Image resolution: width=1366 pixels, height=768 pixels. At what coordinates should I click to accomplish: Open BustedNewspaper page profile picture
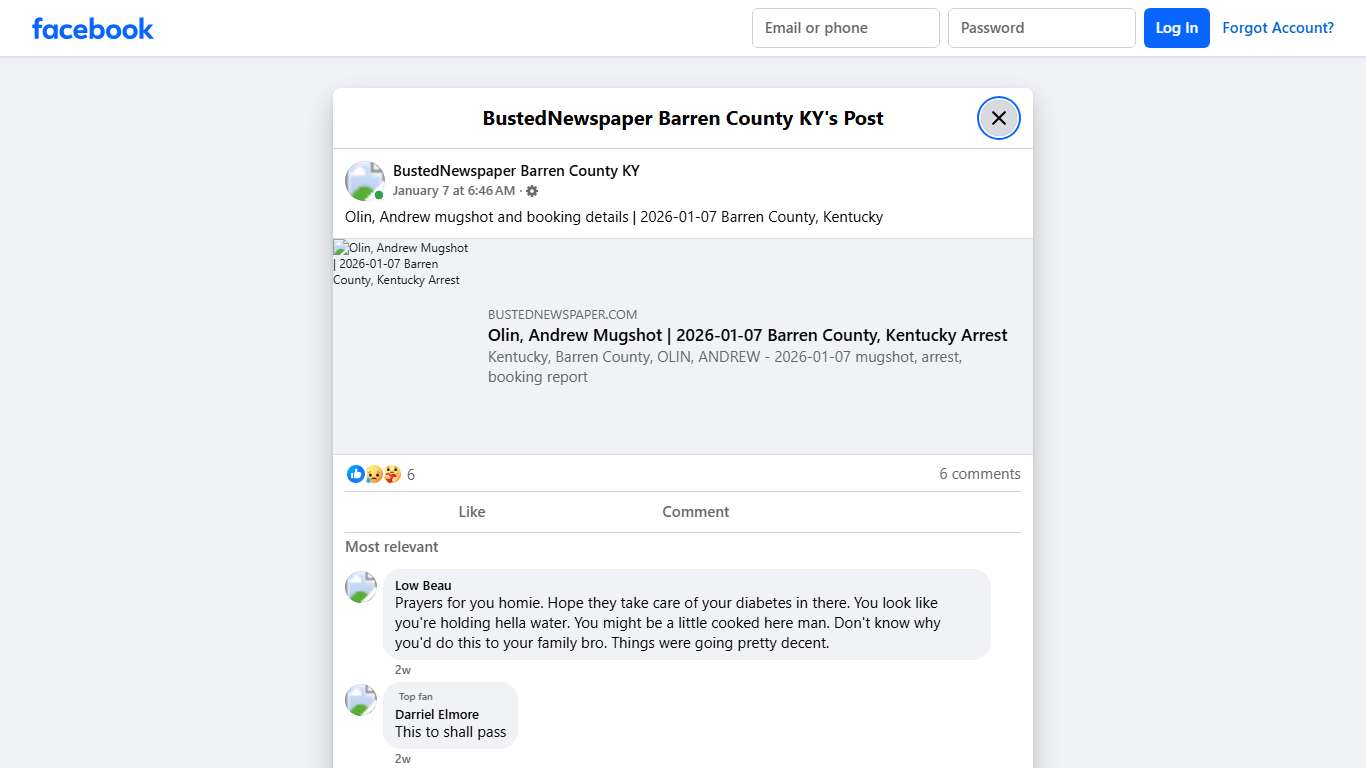pyautogui.click(x=364, y=181)
